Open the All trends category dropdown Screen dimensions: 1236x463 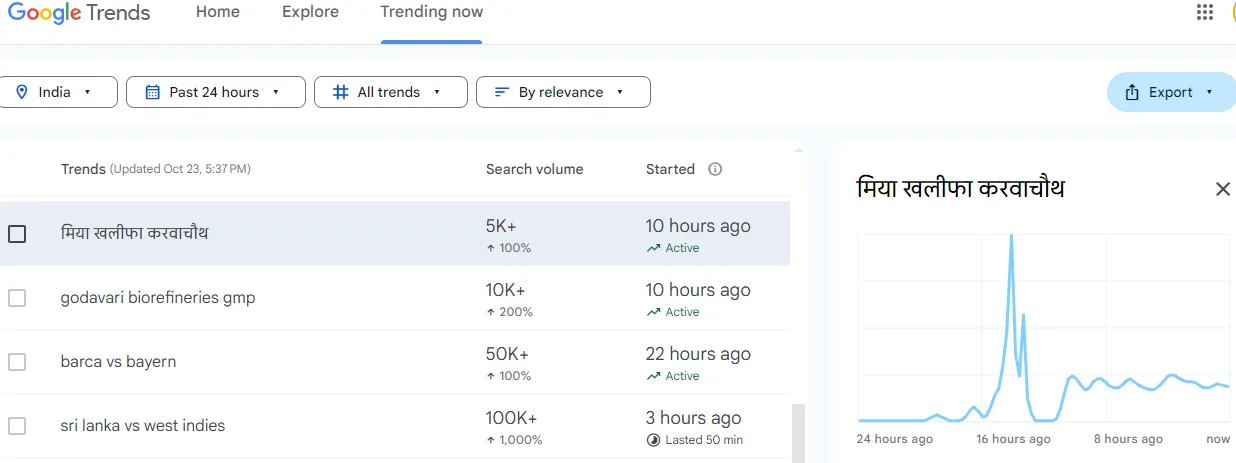pyautogui.click(x=391, y=92)
